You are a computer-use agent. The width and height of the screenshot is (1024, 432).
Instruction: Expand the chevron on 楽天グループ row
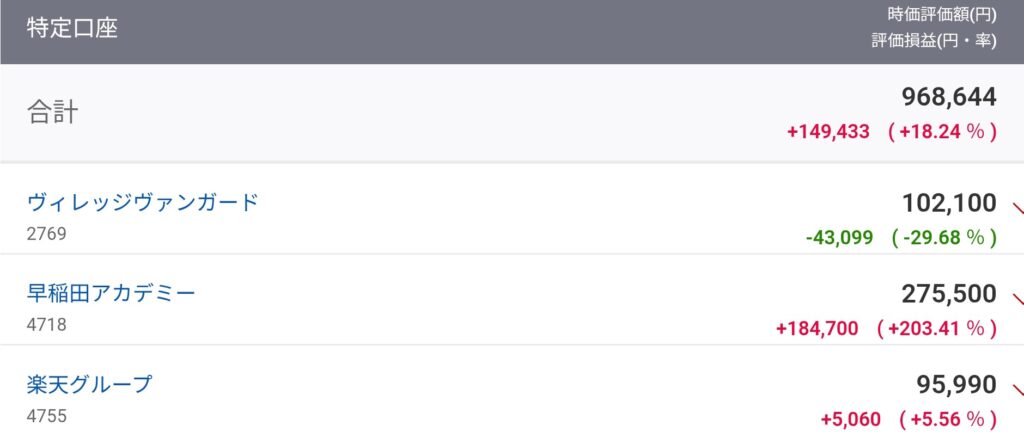pyautogui.click(x=1018, y=389)
